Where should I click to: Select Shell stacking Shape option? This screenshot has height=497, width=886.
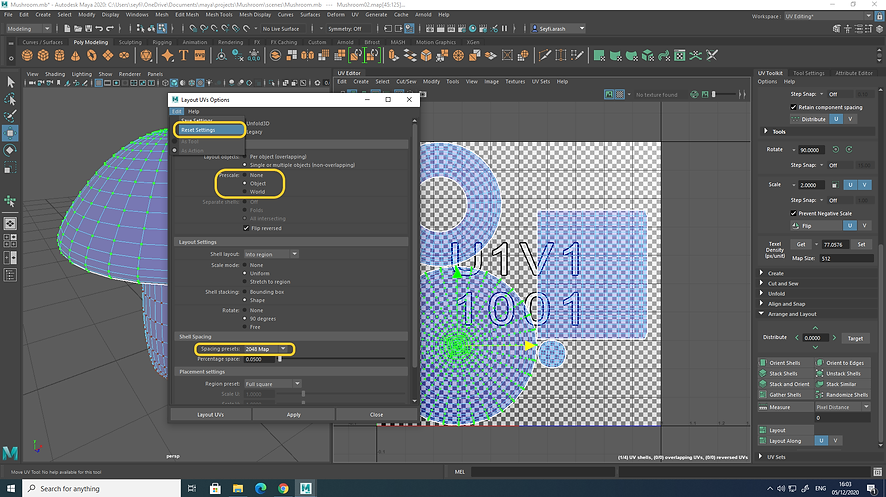click(245, 300)
